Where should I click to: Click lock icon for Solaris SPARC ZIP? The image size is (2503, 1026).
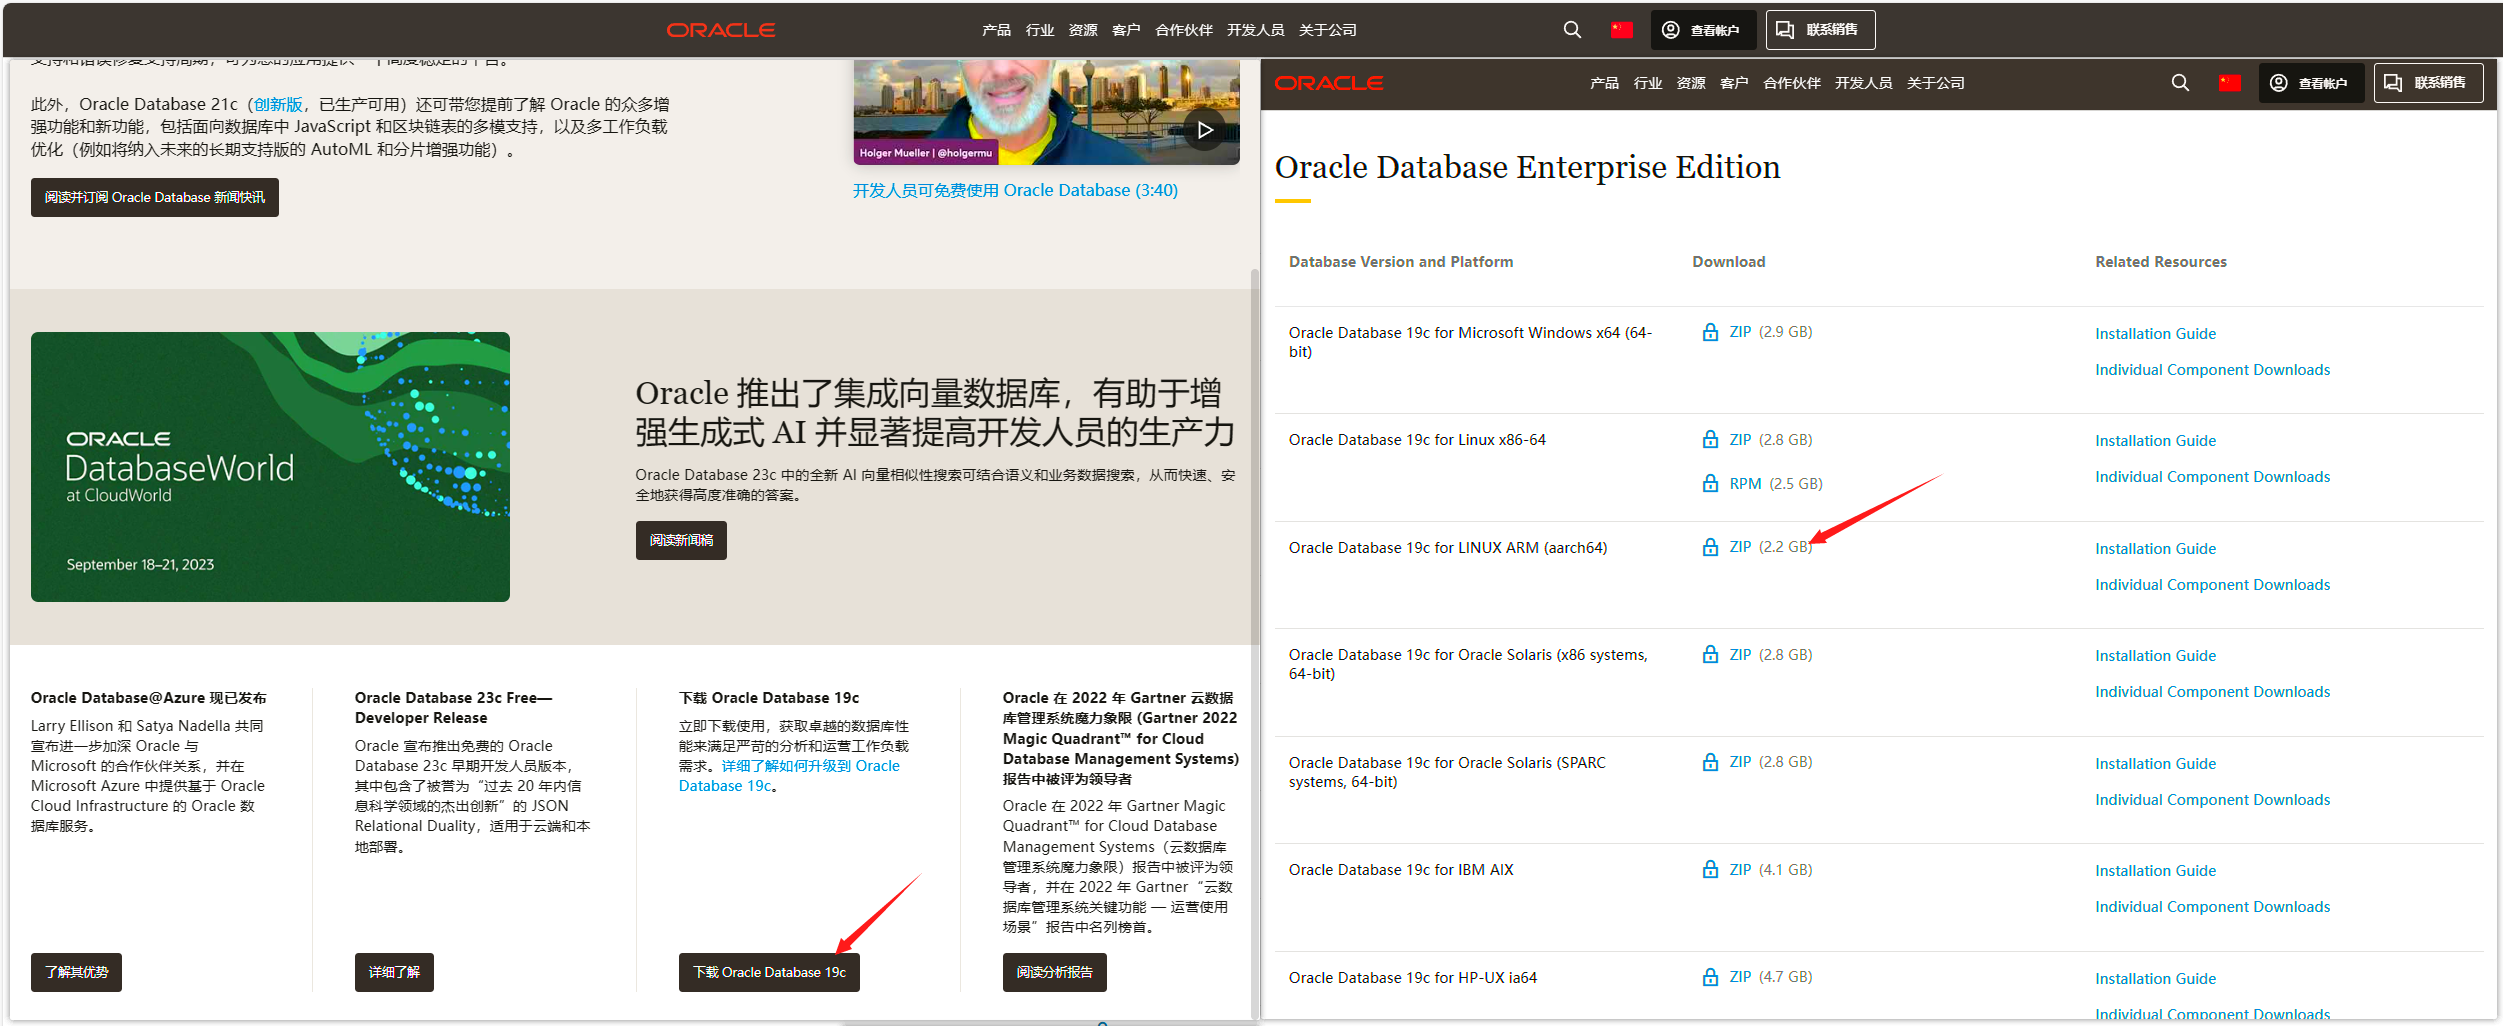tap(1710, 762)
